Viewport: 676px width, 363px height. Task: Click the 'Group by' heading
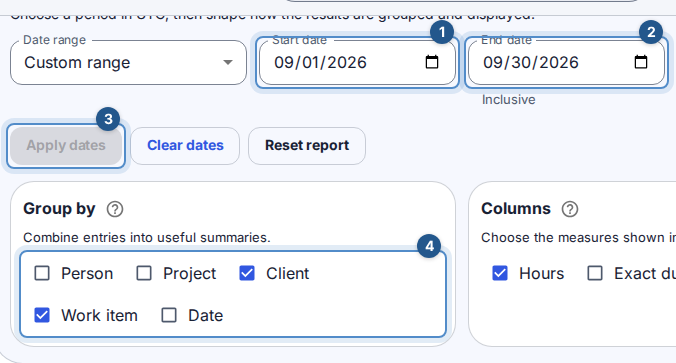click(59, 209)
